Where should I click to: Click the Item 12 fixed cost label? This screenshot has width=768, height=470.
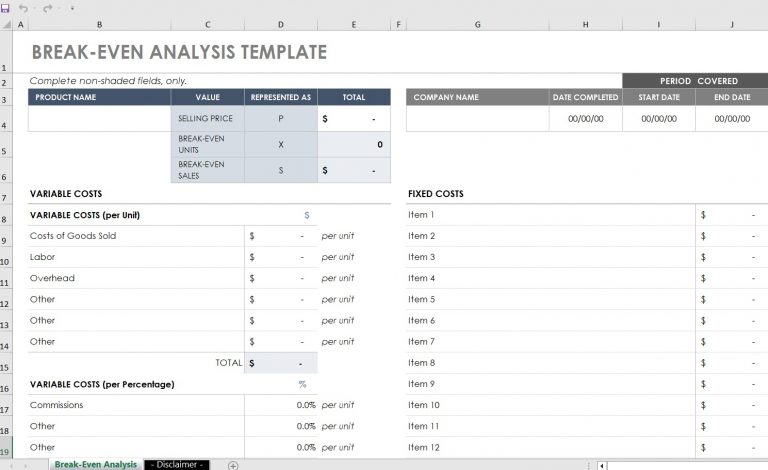[x=424, y=447]
